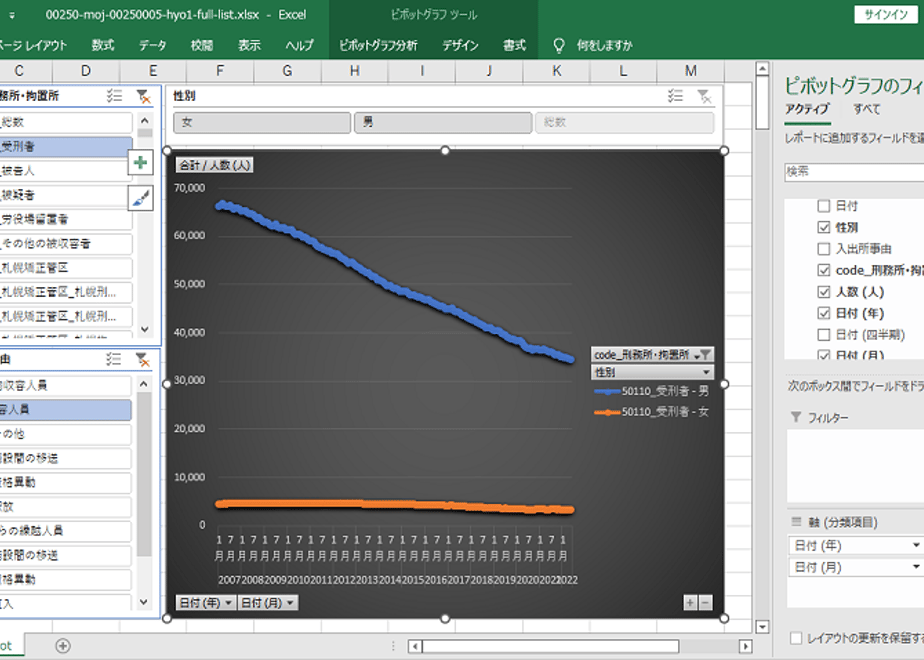Click the legend entry 50110_受刑者 - 女

coord(651,412)
